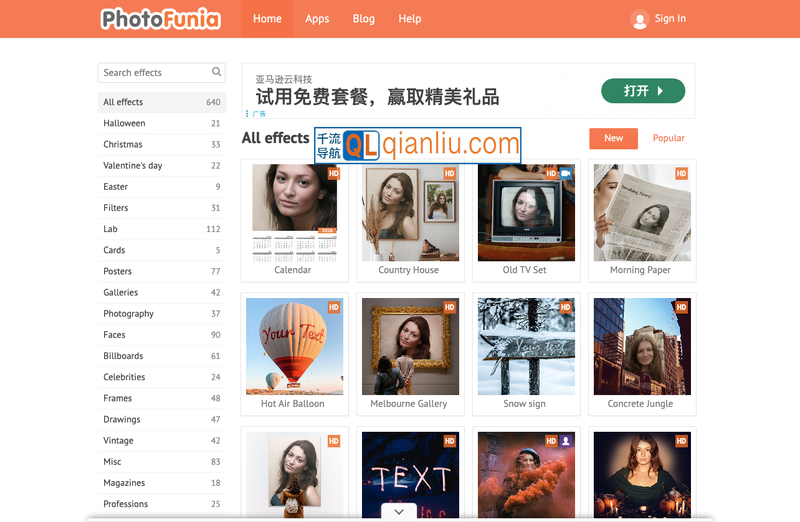Image resolution: width=800 pixels, height=522 pixels.
Task: Click the HD badge on Morning Paper
Action: point(681,173)
